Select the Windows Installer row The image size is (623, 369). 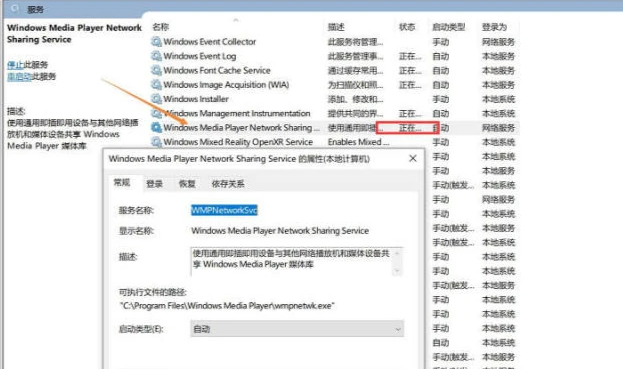pyautogui.click(x=334, y=99)
